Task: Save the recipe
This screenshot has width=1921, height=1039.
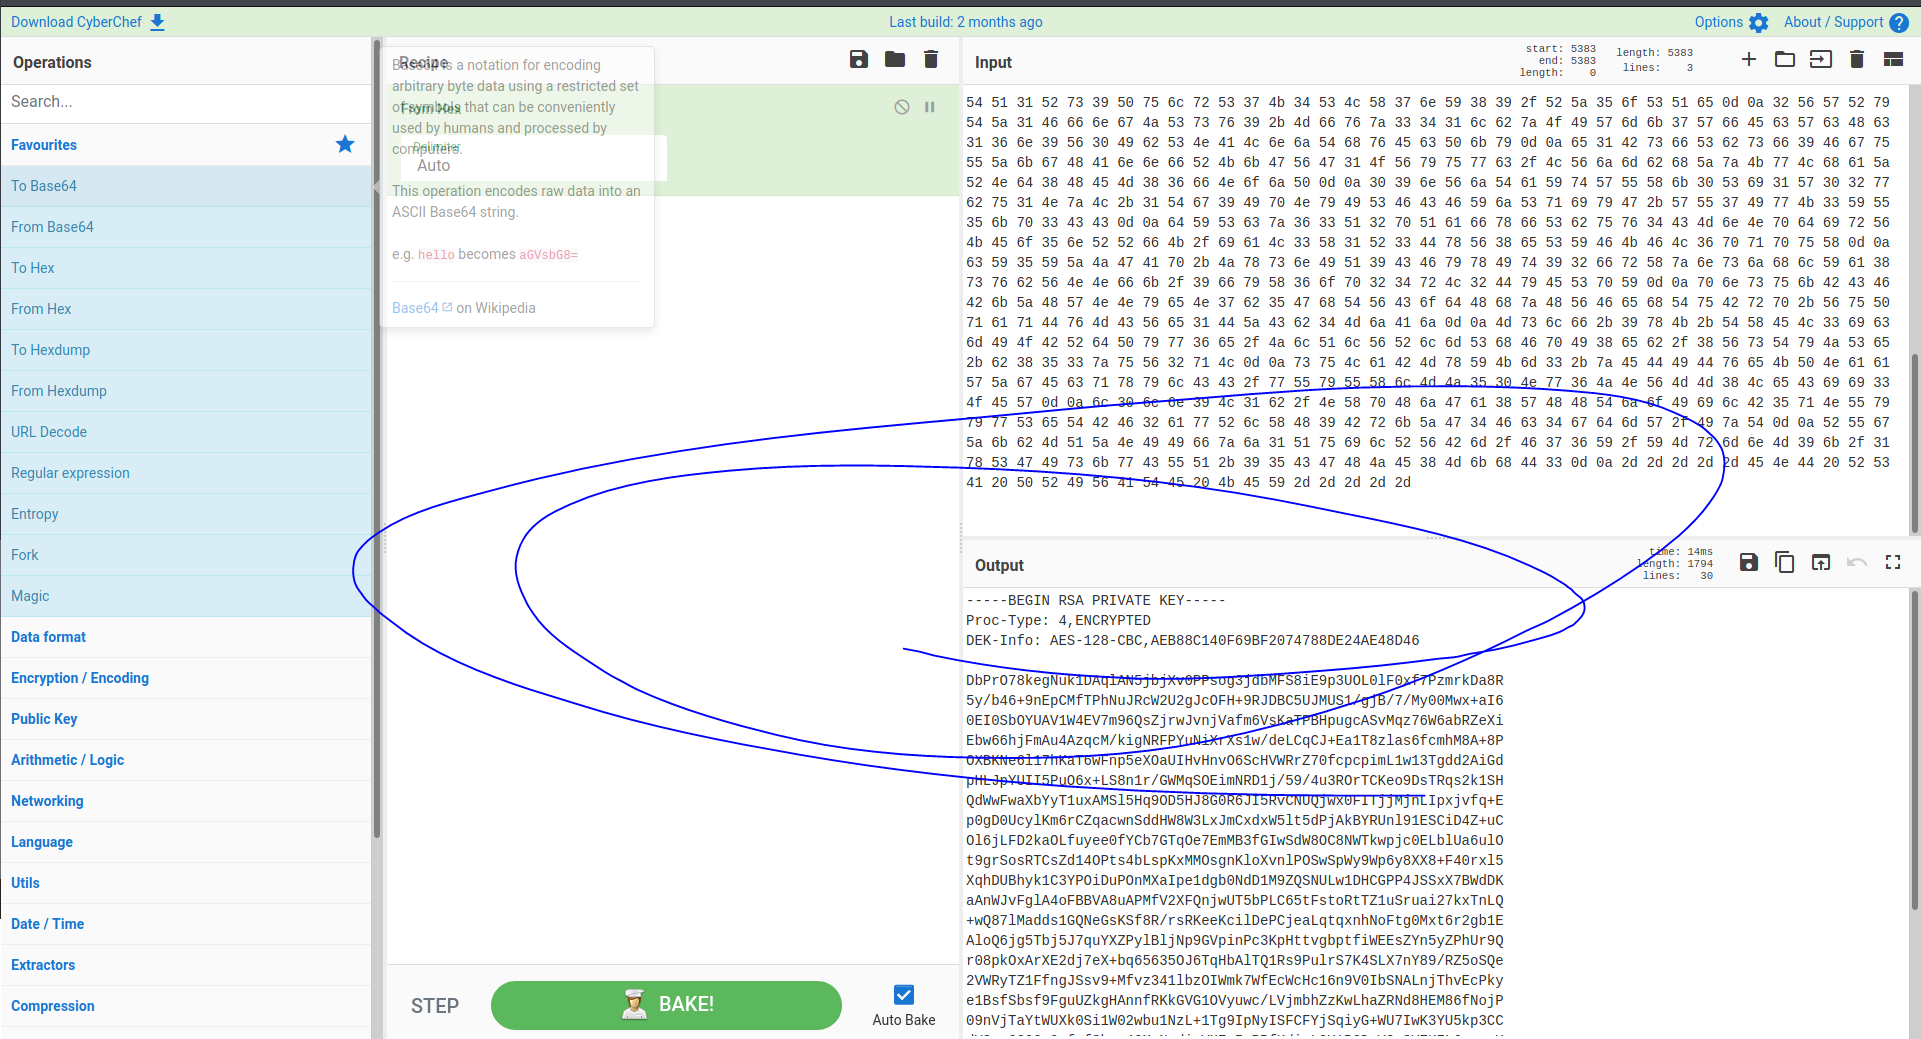Action: (x=859, y=59)
